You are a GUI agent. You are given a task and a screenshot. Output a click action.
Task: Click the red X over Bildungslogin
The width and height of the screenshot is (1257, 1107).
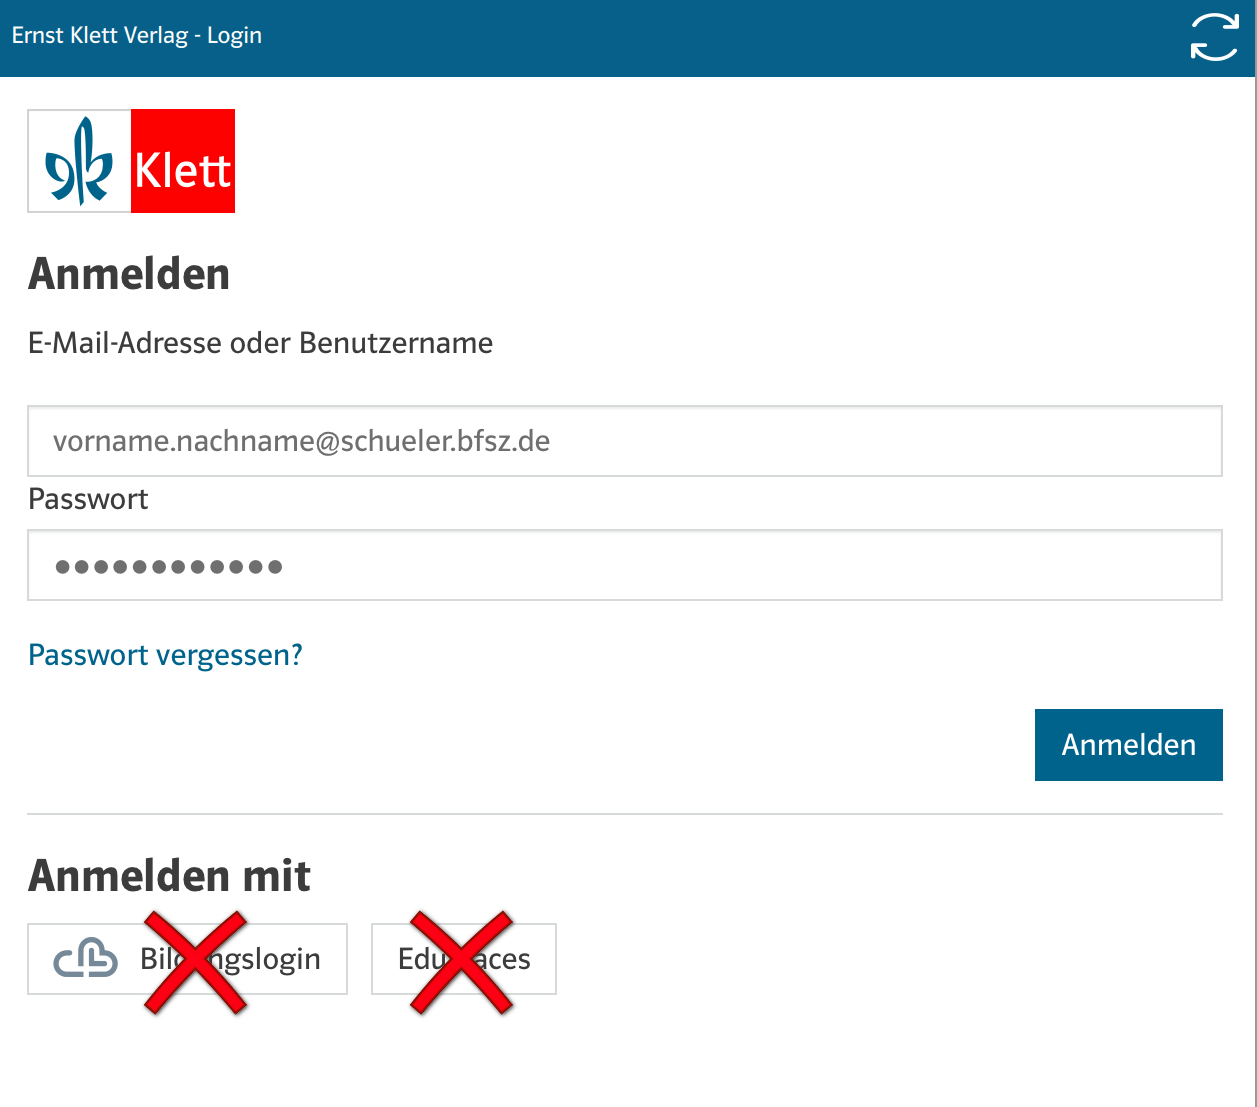(196, 962)
